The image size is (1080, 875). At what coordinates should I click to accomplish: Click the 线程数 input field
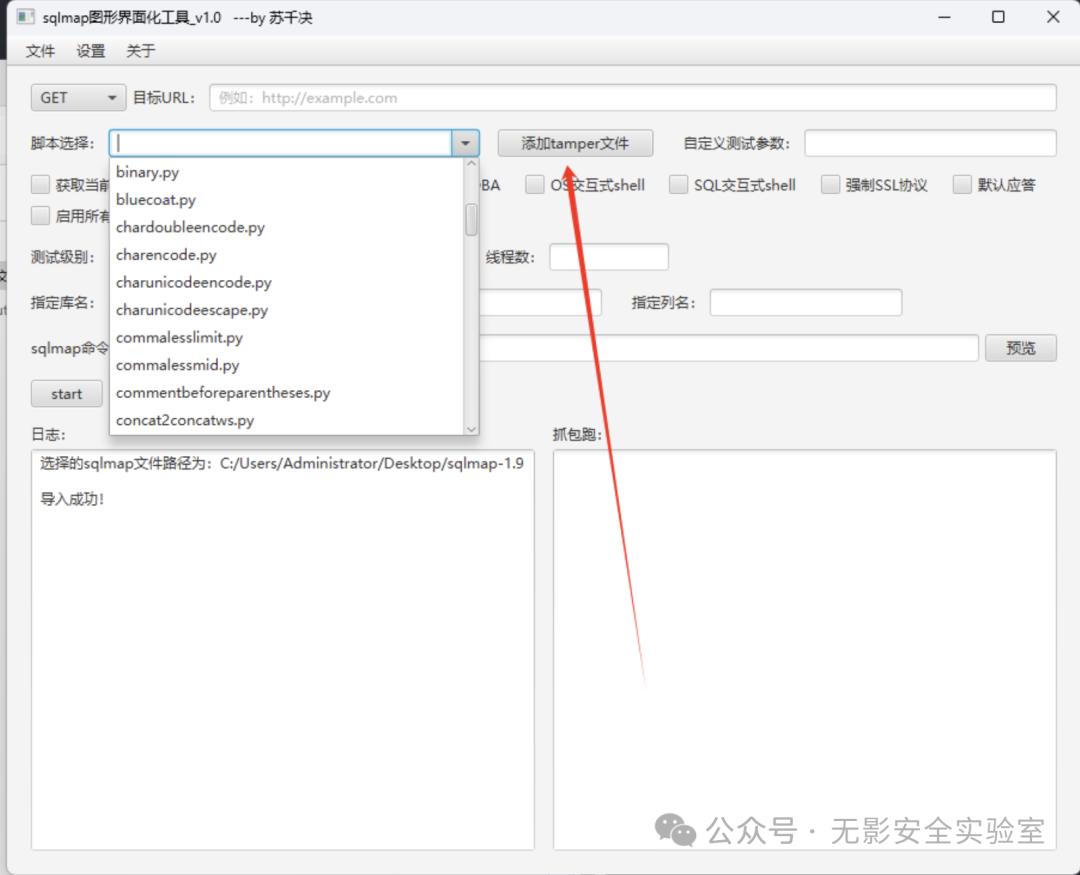pyautogui.click(x=609, y=257)
